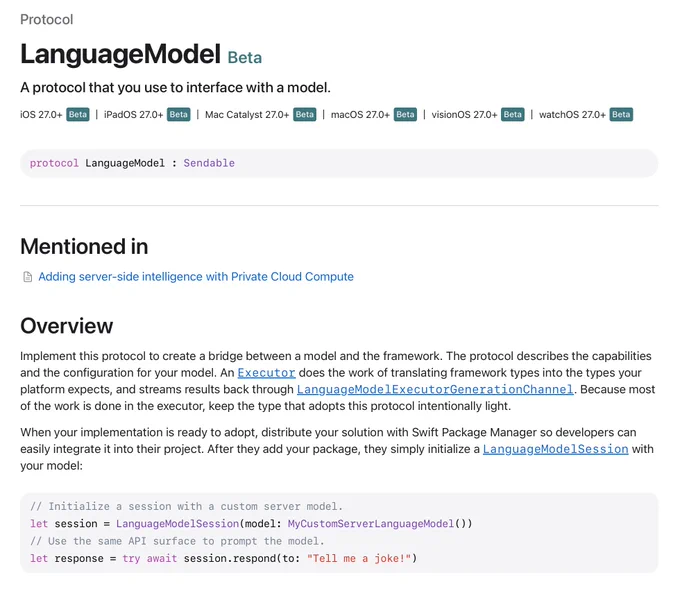The image size is (680, 591).
Task: Click the Protocol eyebrow label
Action: (46, 20)
